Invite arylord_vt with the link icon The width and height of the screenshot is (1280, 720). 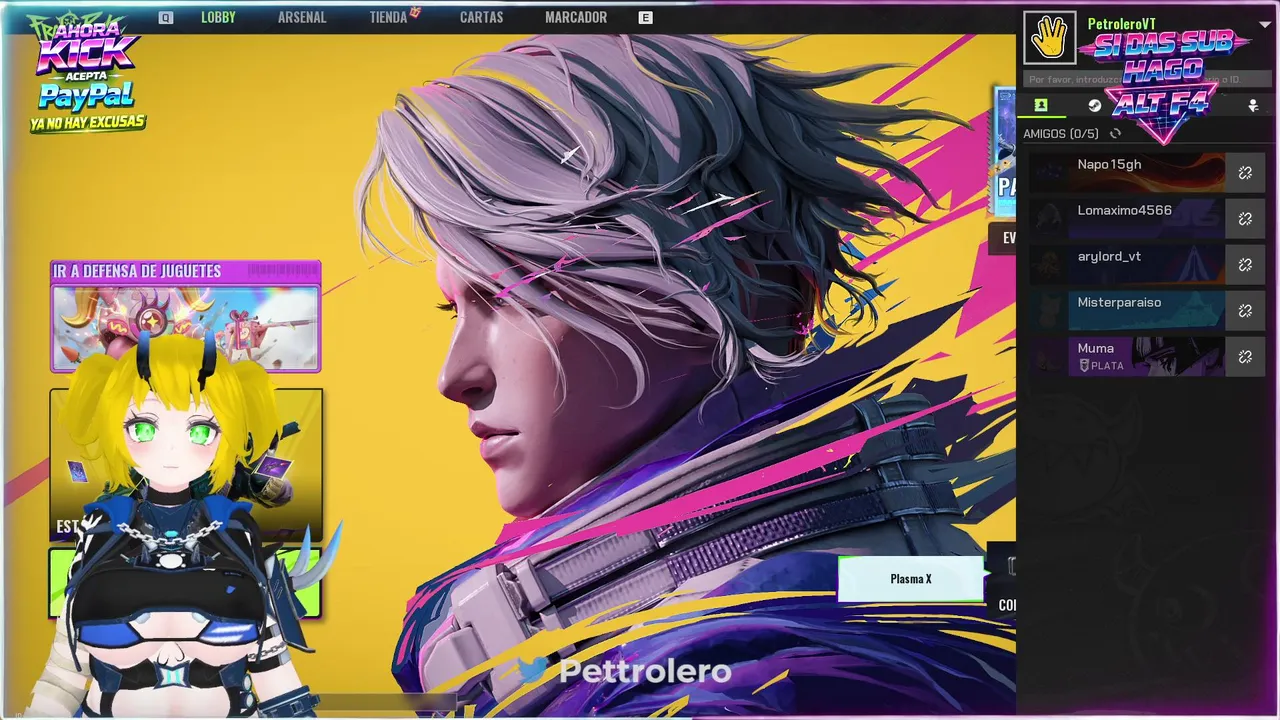(1245, 265)
